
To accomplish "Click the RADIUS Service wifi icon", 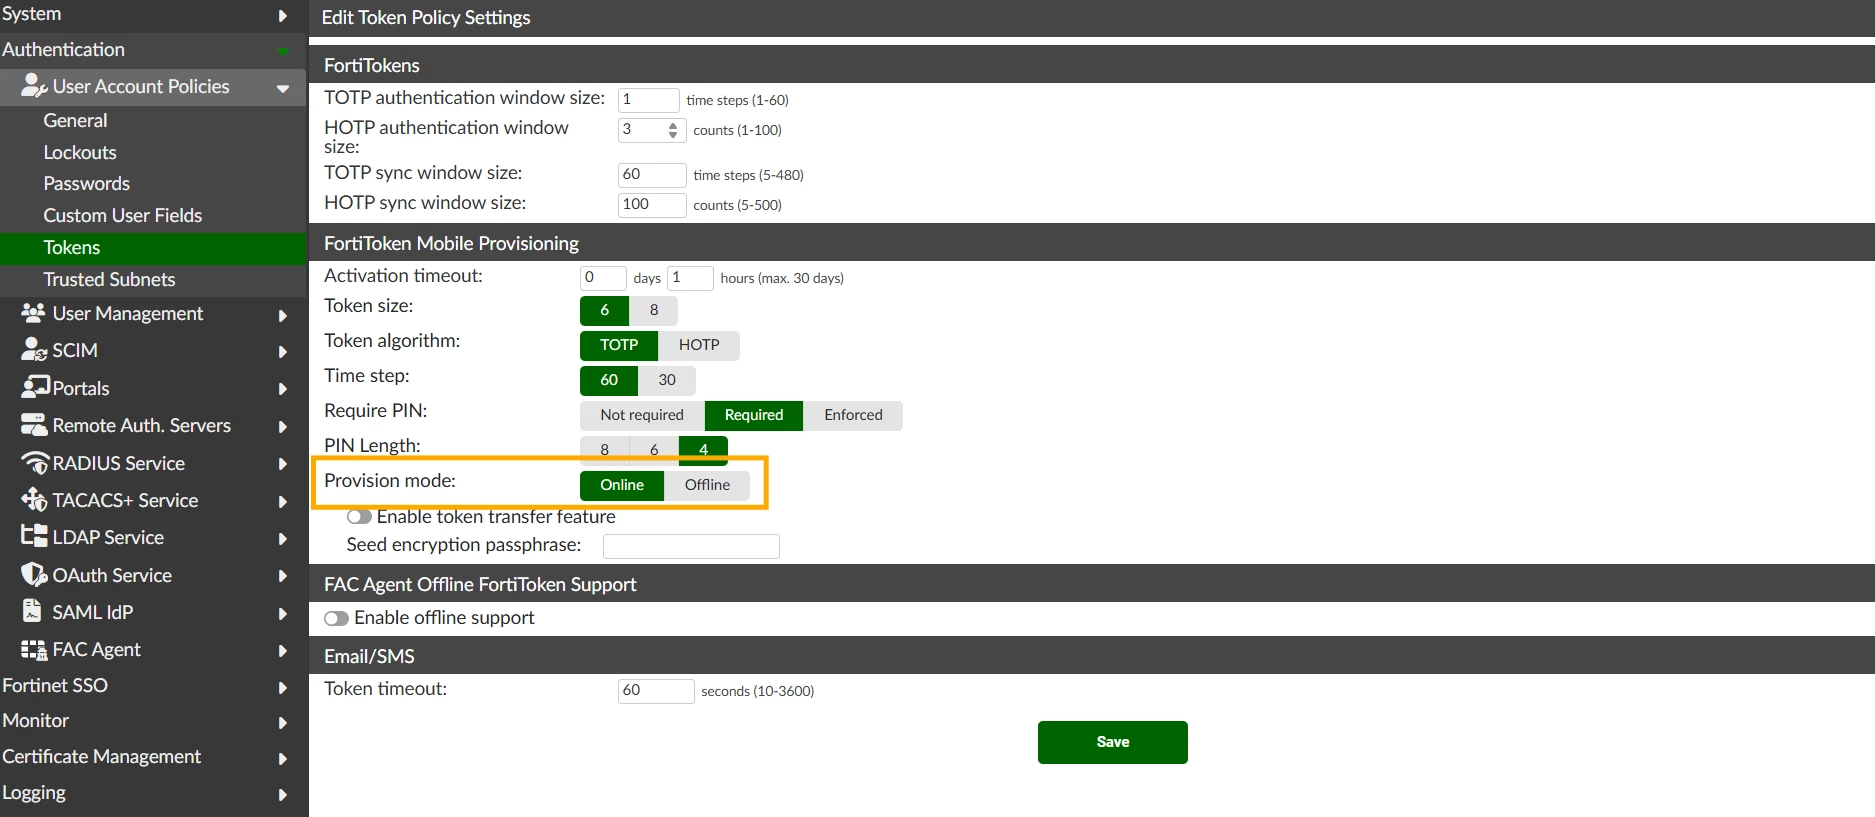I will coord(35,463).
